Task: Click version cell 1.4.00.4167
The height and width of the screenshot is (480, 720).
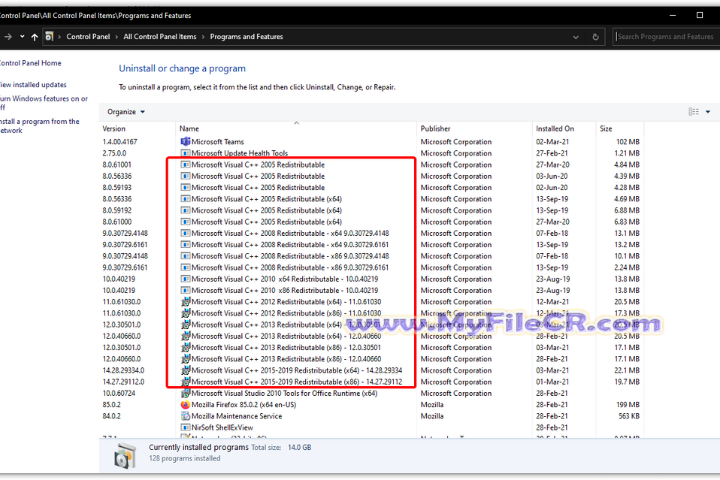Action: tap(120, 141)
